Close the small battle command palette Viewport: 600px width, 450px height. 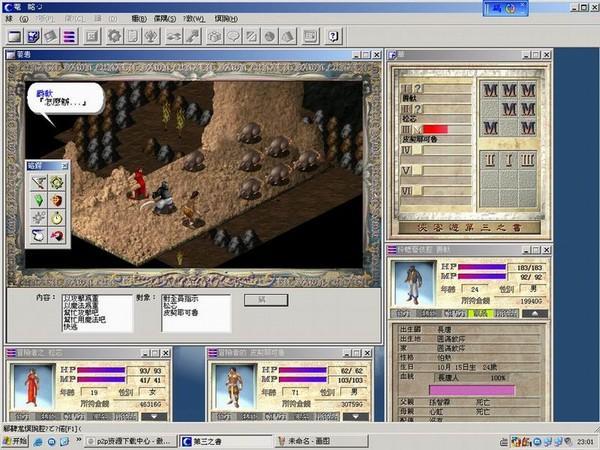(64, 166)
